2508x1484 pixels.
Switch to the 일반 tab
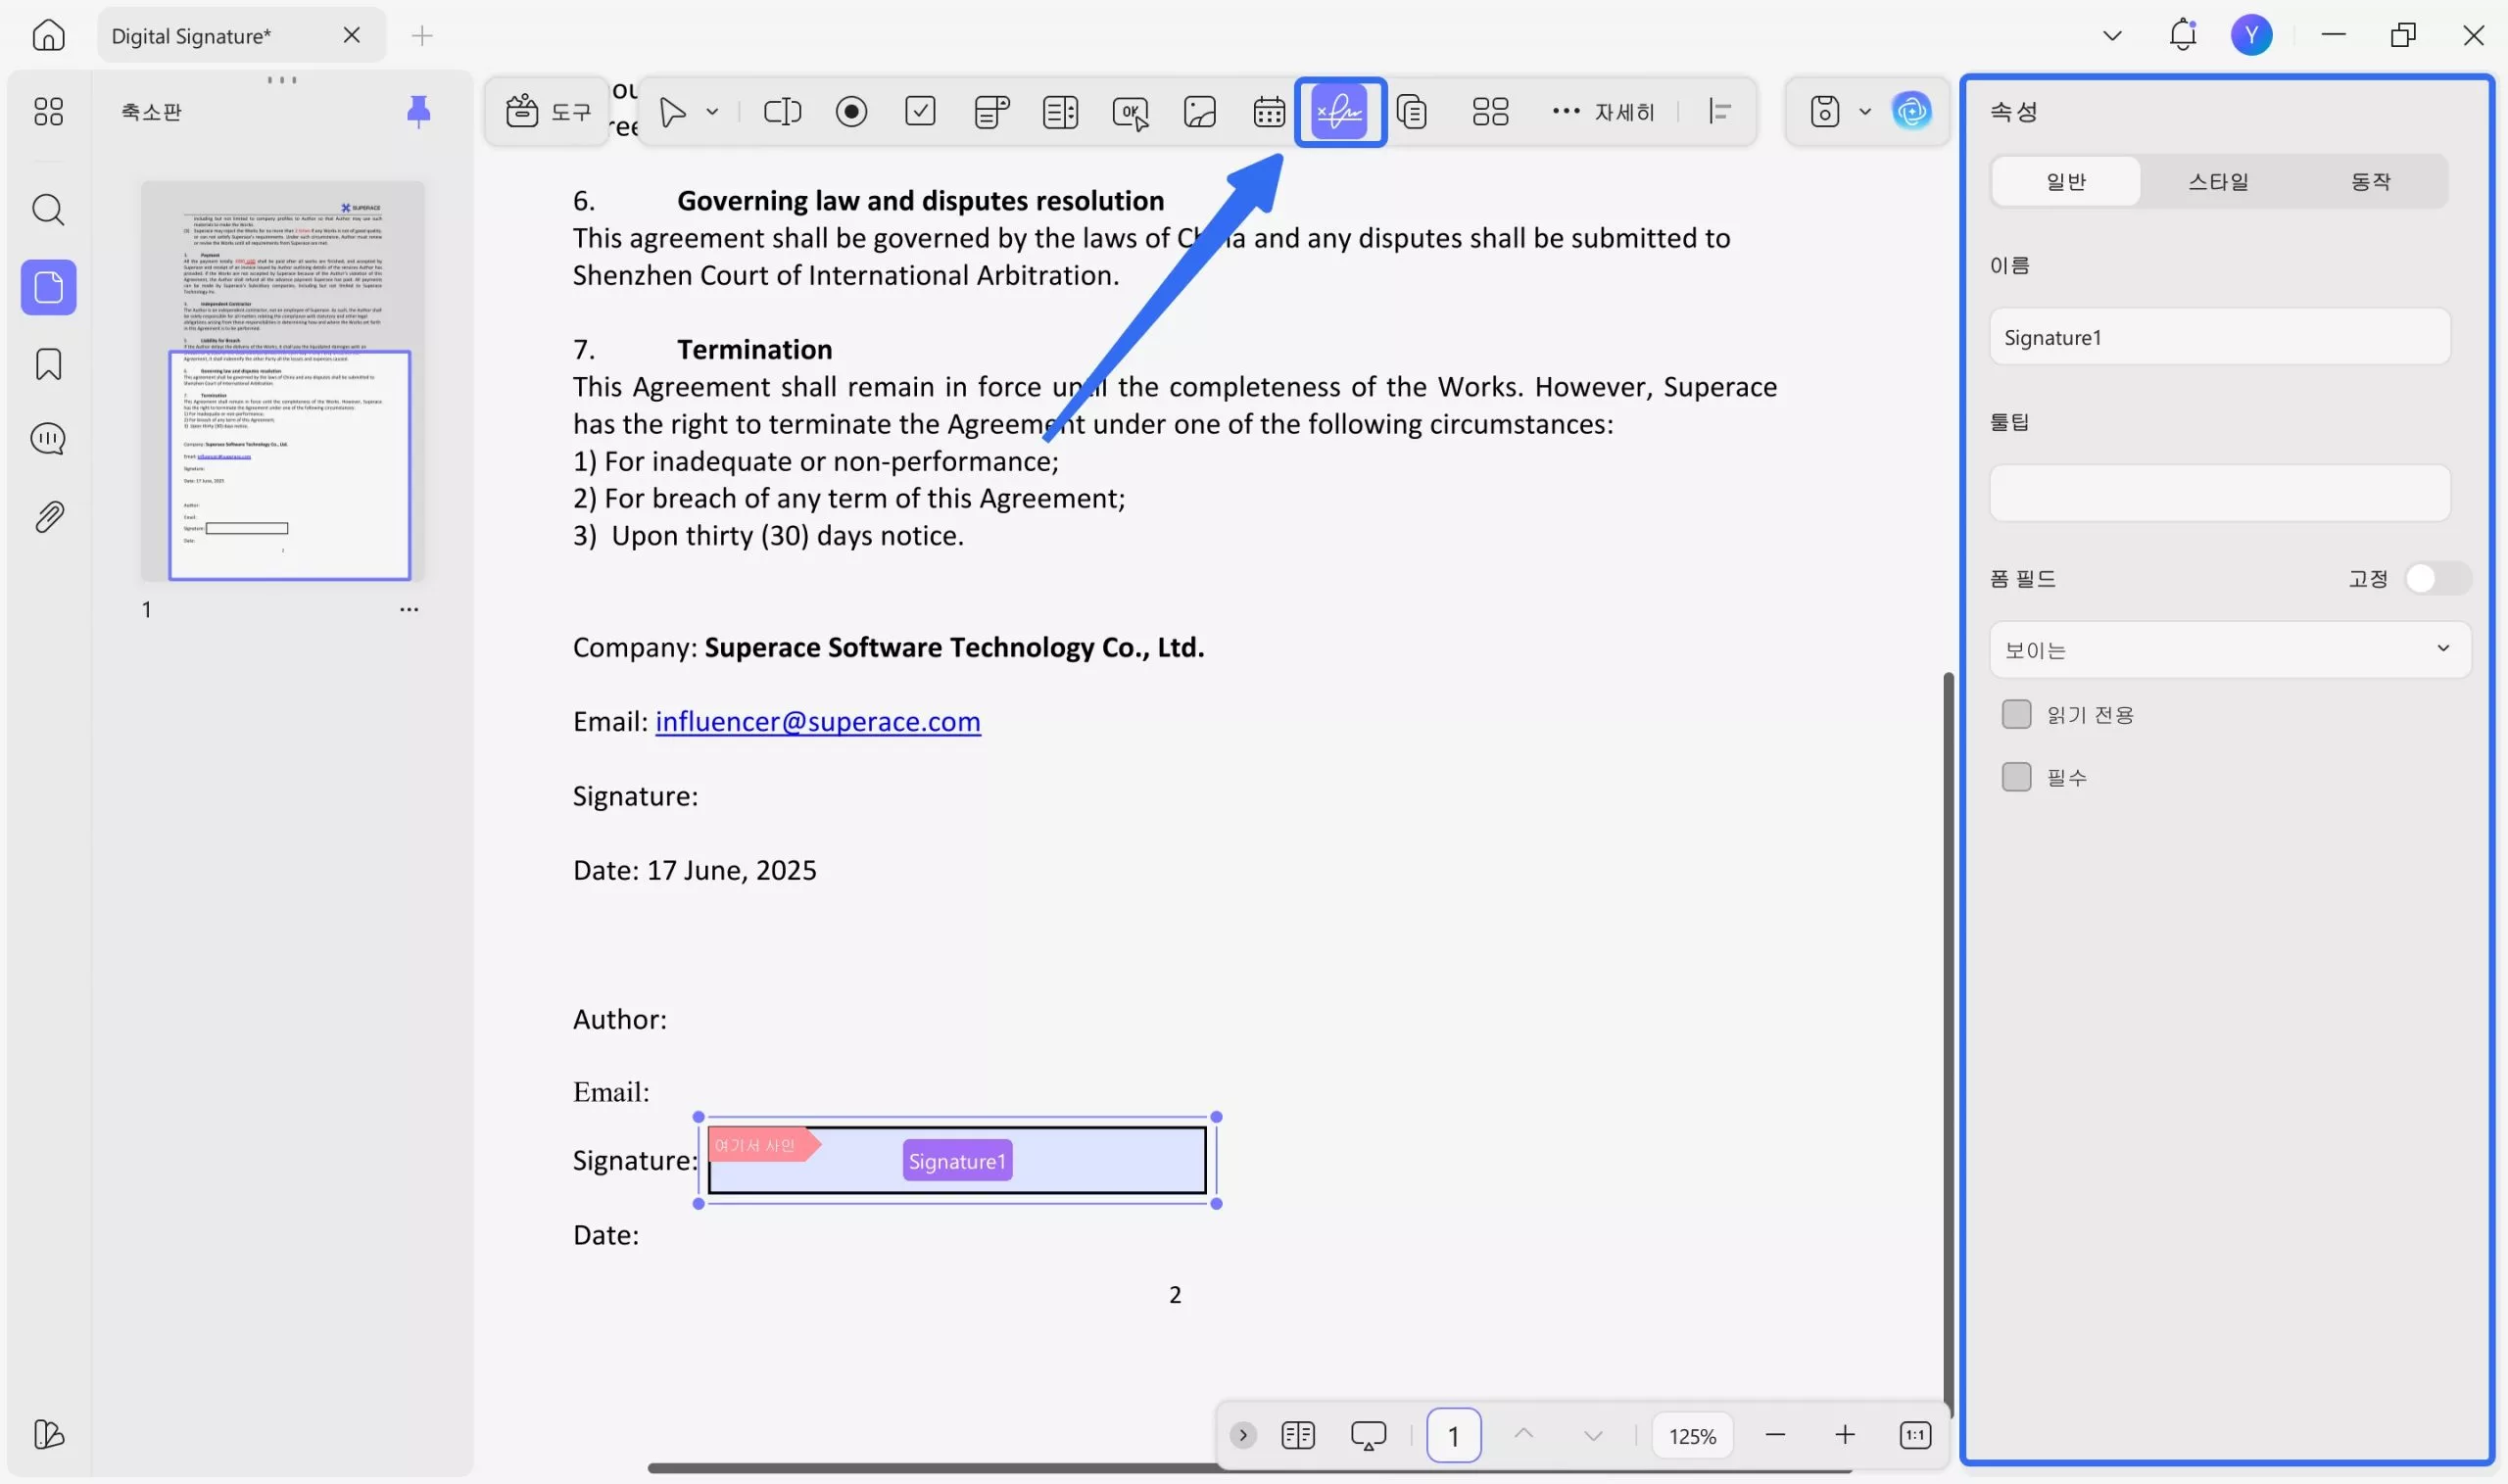coord(2065,181)
